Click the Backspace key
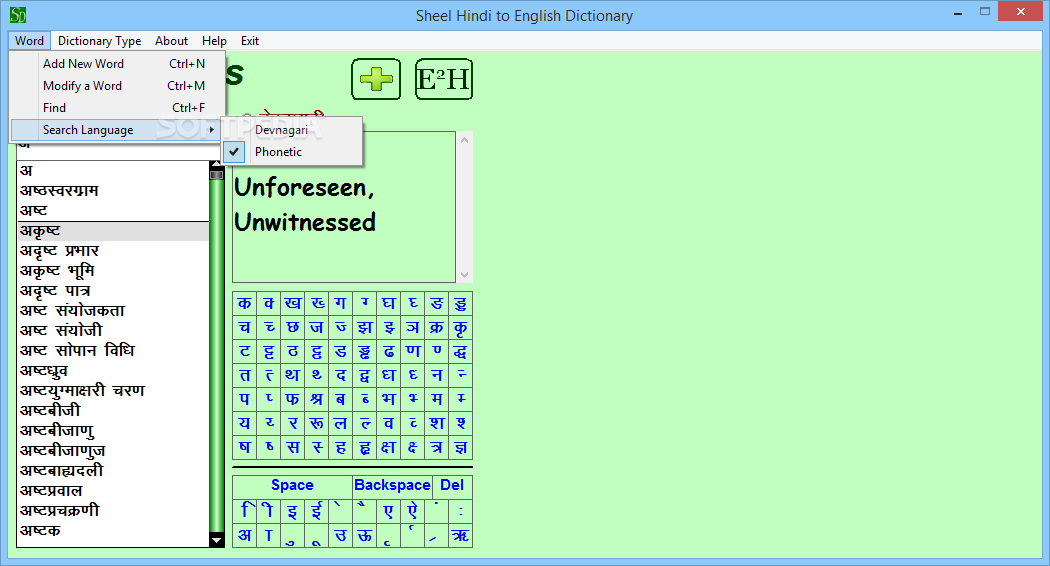Viewport: 1050px width, 566px height. 392,486
